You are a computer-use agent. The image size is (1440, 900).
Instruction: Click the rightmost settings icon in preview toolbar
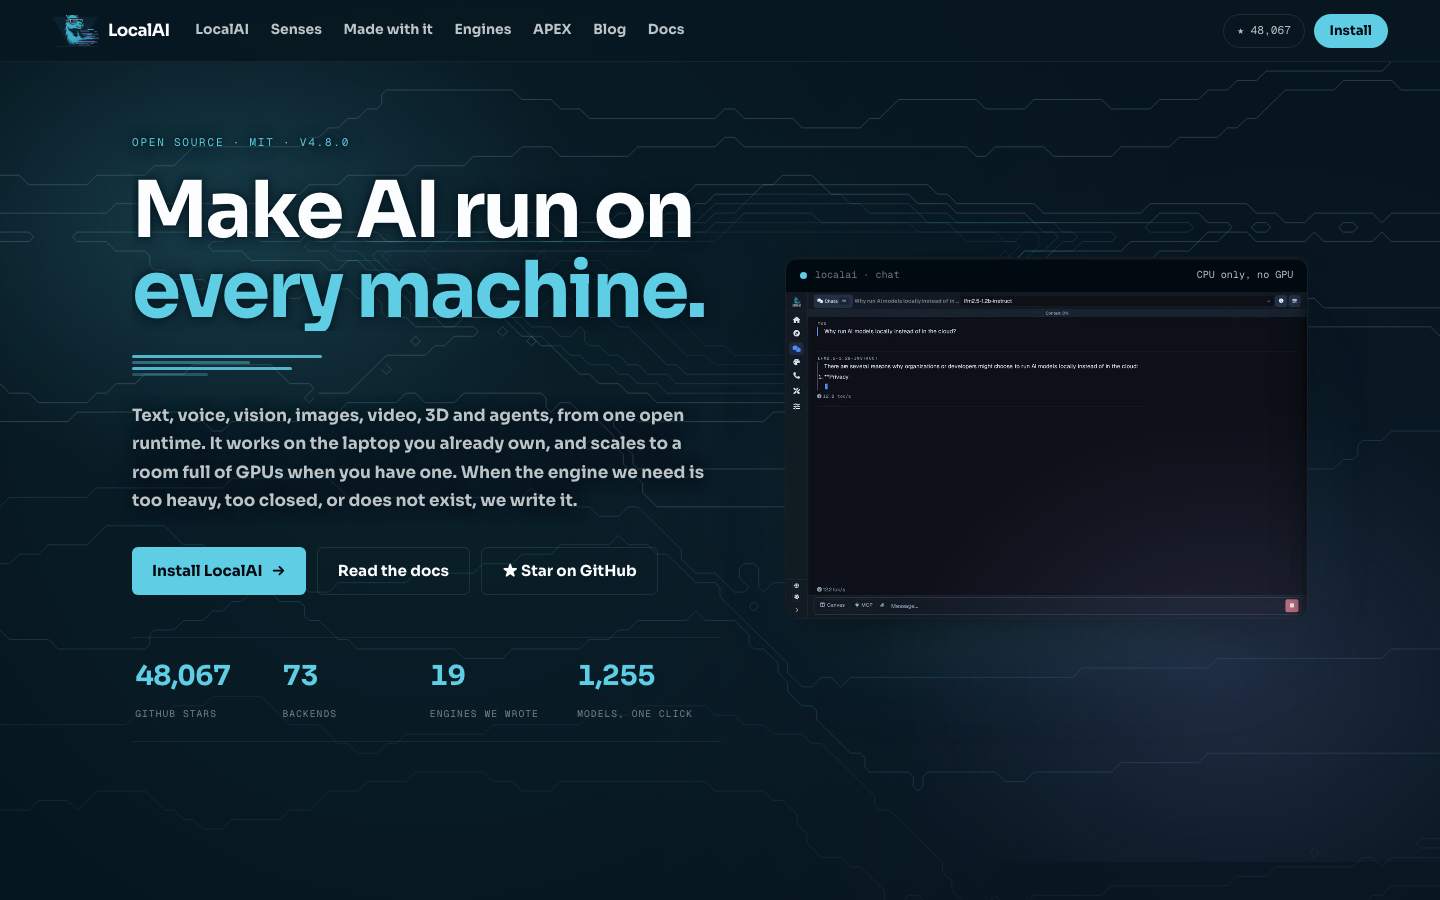pyautogui.click(x=1294, y=301)
